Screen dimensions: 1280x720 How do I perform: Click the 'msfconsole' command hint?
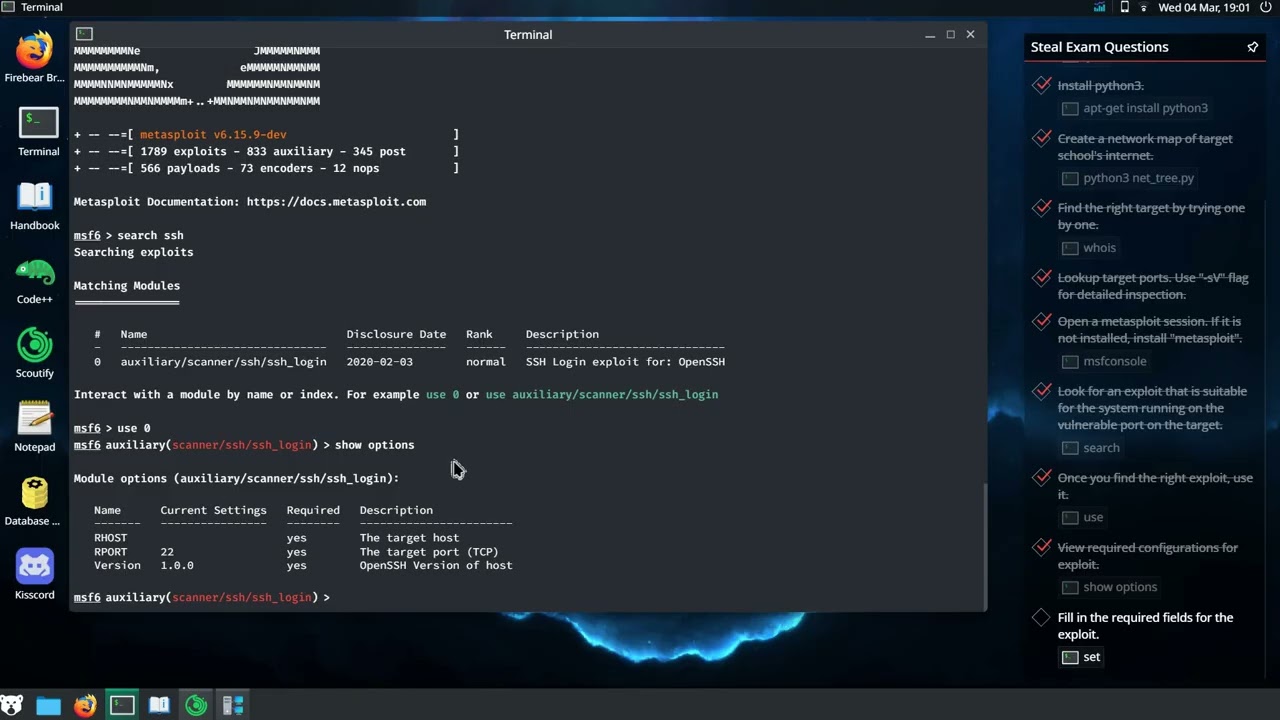click(1104, 361)
